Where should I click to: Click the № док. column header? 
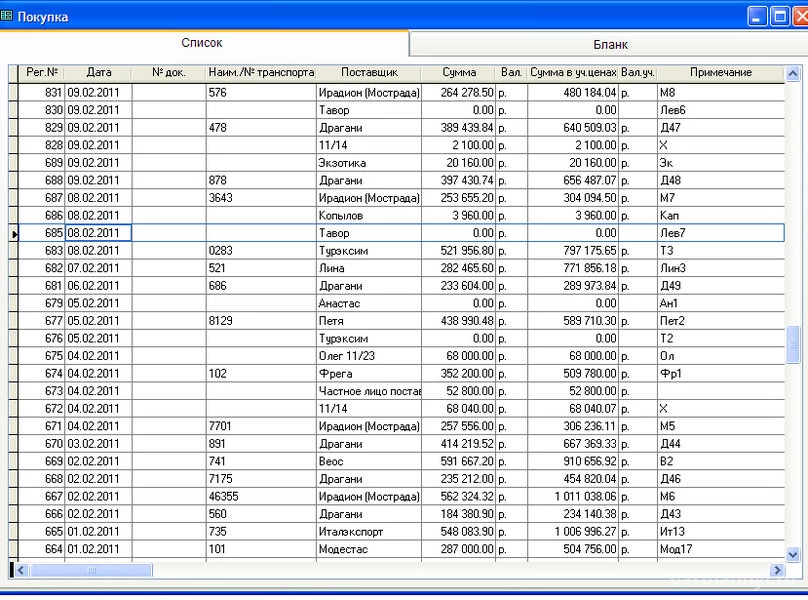tap(169, 73)
